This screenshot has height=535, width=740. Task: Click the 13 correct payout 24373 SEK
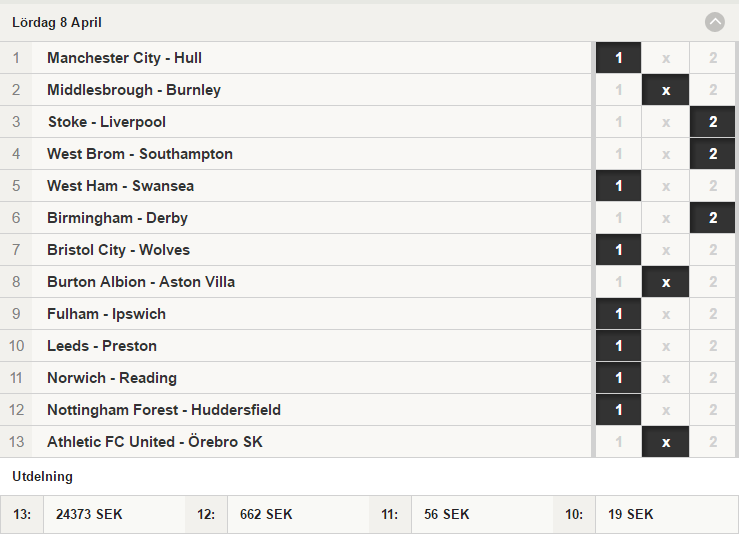tap(89, 514)
